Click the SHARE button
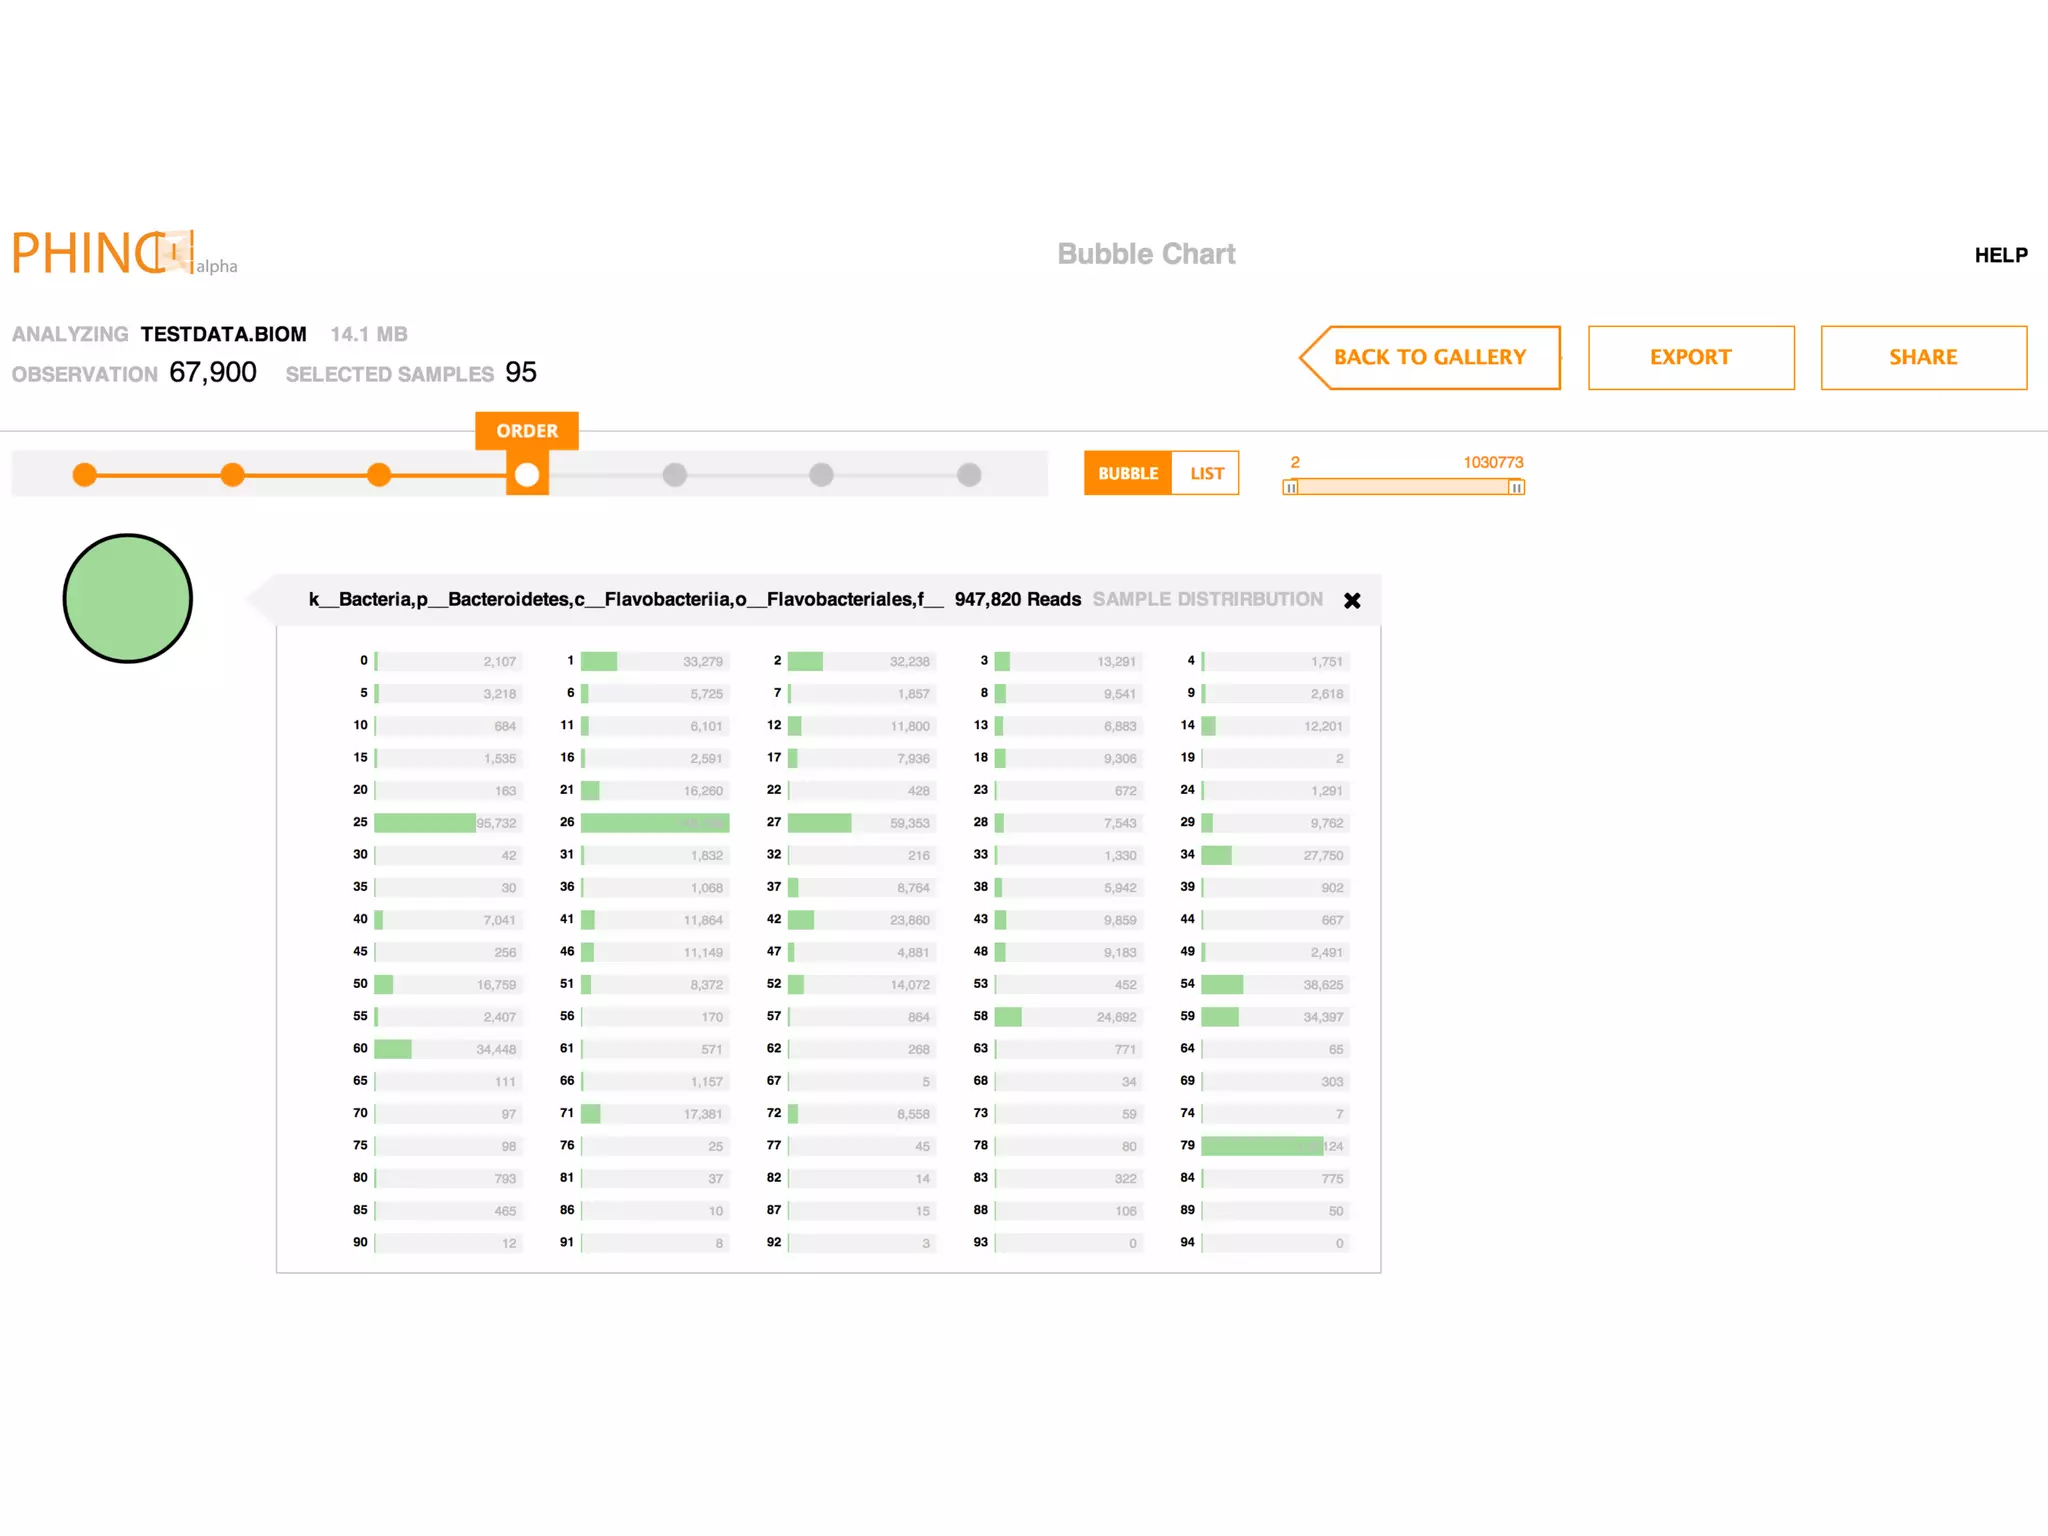Screen dimensions: 2048x1536 click(1923, 358)
